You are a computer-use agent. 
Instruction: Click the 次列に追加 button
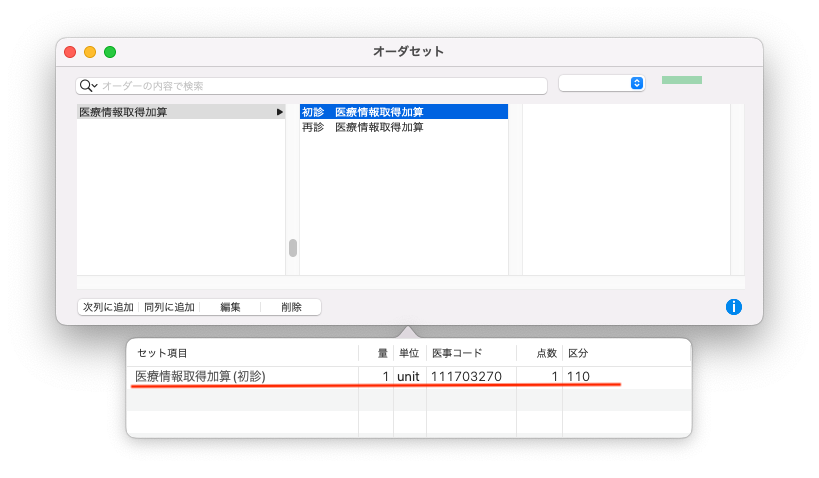coord(108,307)
